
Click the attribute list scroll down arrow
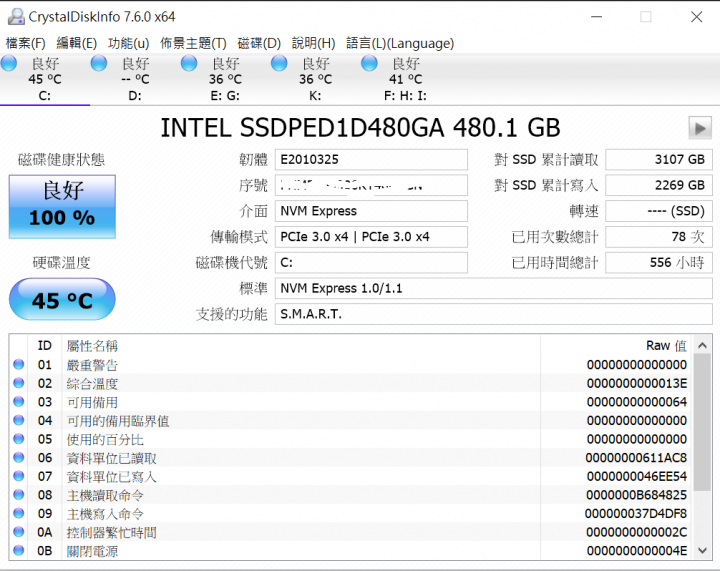702,550
